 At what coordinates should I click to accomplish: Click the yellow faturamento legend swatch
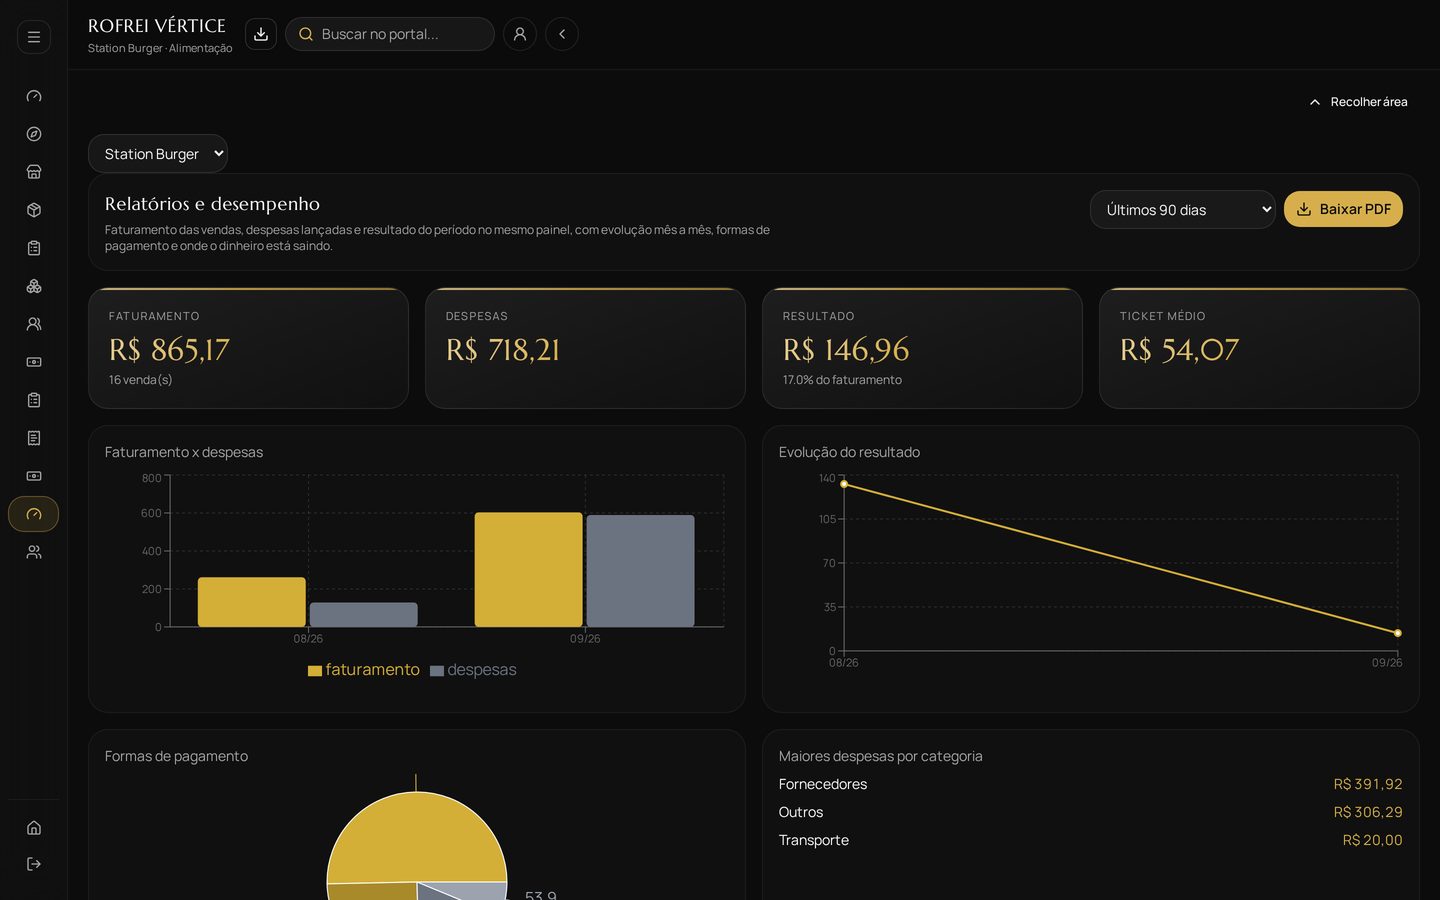tap(315, 671)
